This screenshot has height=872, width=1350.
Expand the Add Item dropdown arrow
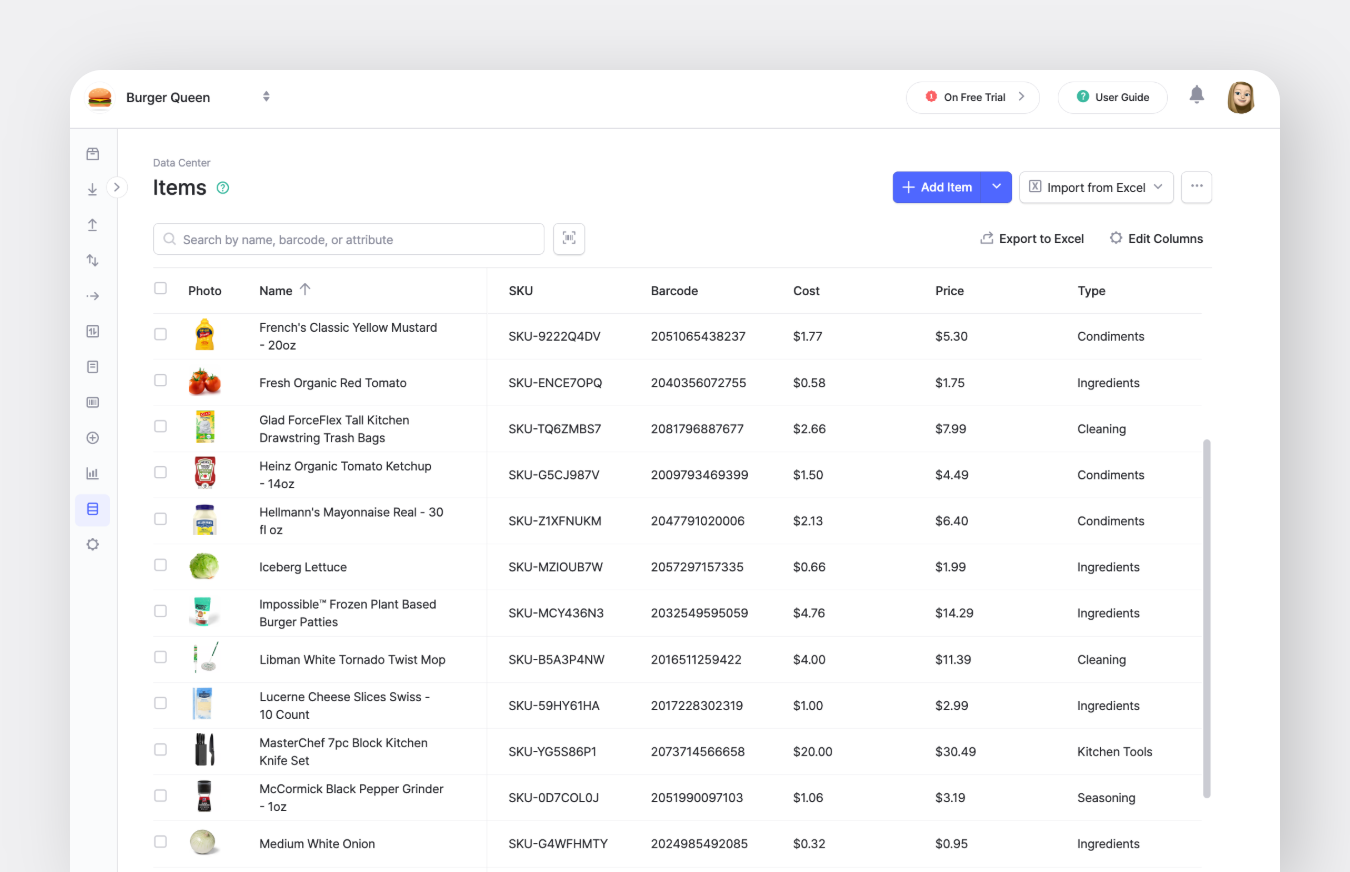pyautogui.click(x=996, y=187)
